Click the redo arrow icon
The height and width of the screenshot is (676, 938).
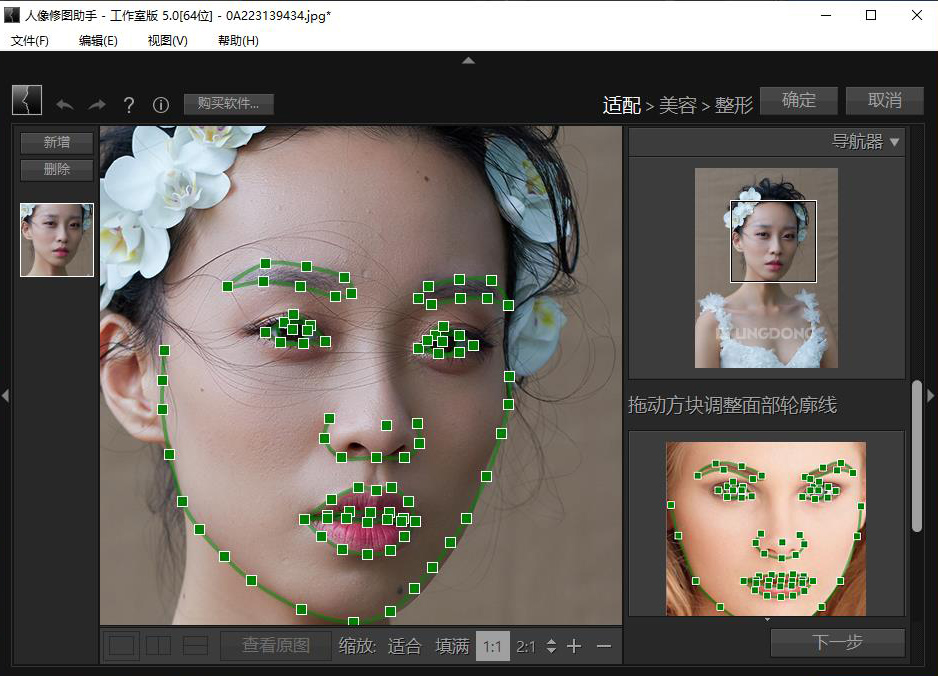[x=97, y=104]
